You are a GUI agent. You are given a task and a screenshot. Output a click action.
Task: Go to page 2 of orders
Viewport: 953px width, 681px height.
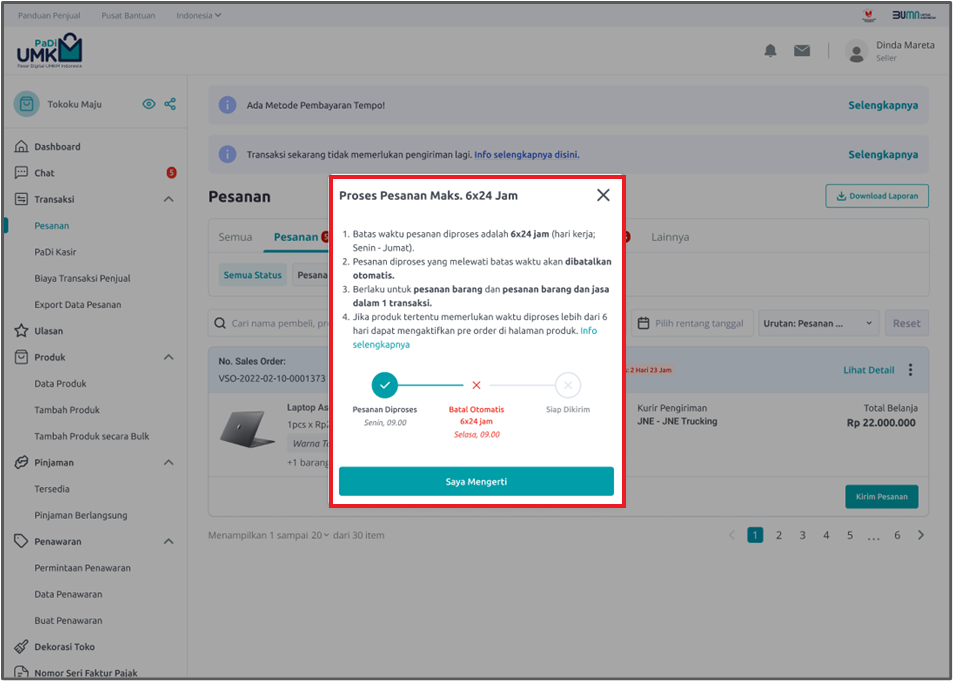point(779,535)
